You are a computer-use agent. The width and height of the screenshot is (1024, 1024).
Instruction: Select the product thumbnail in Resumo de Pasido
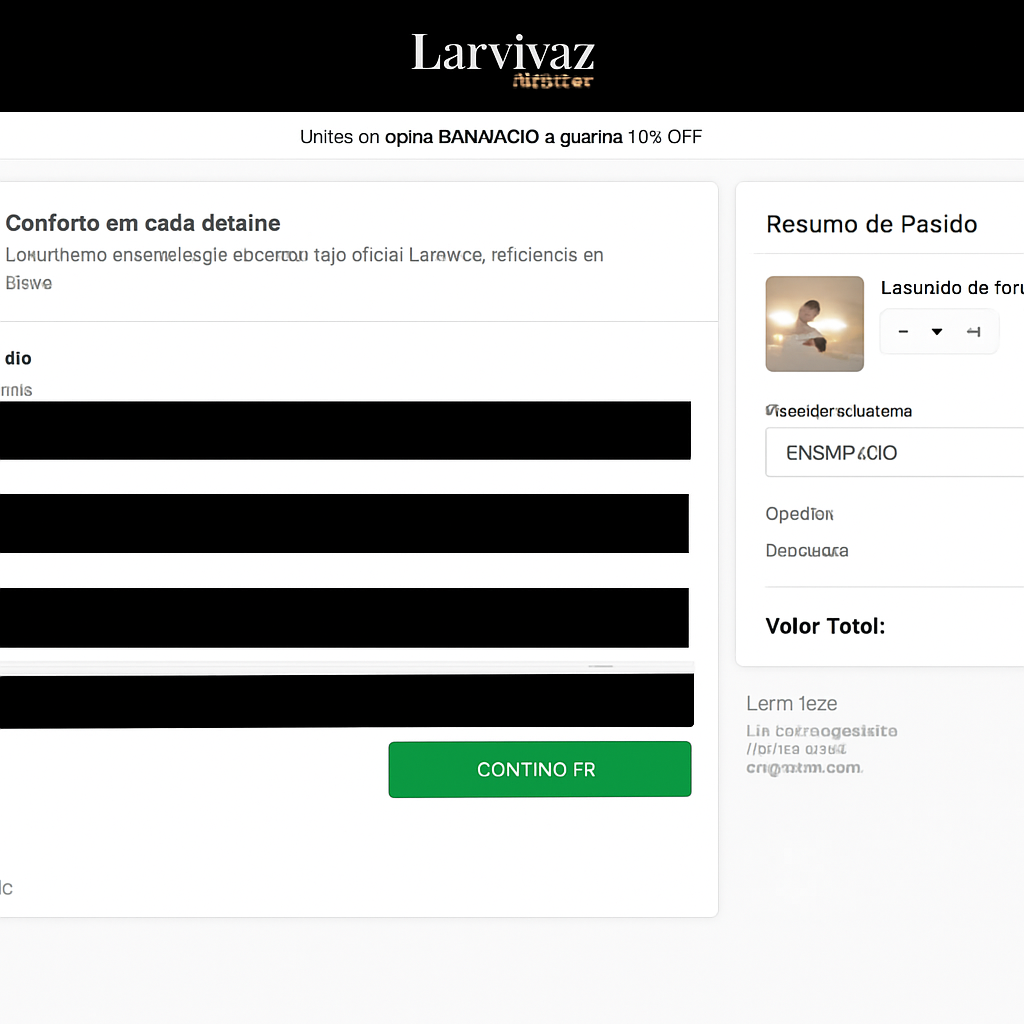tap(814, 323)
